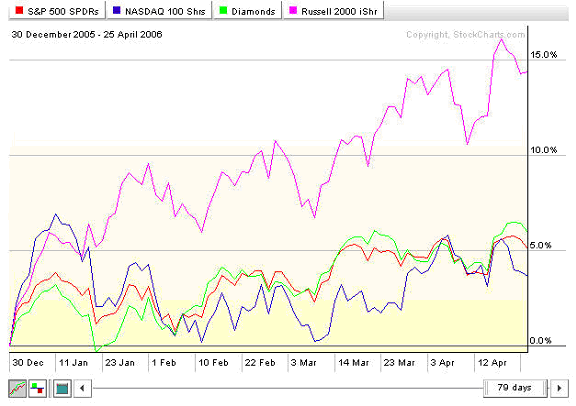Click the 10.0% axis label

pyautogui.click(x=544, y=150)
